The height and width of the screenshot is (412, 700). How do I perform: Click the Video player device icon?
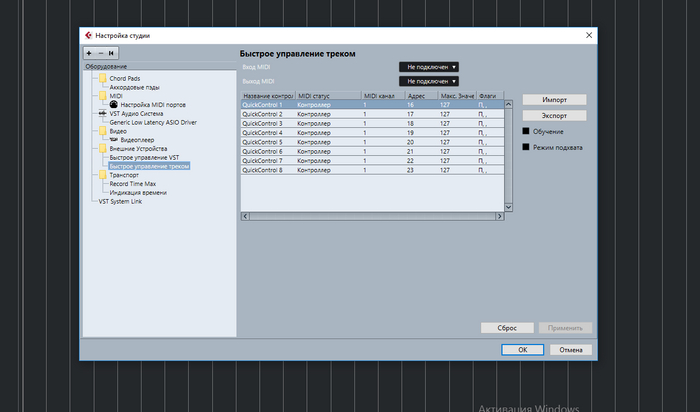coord(114,139)
